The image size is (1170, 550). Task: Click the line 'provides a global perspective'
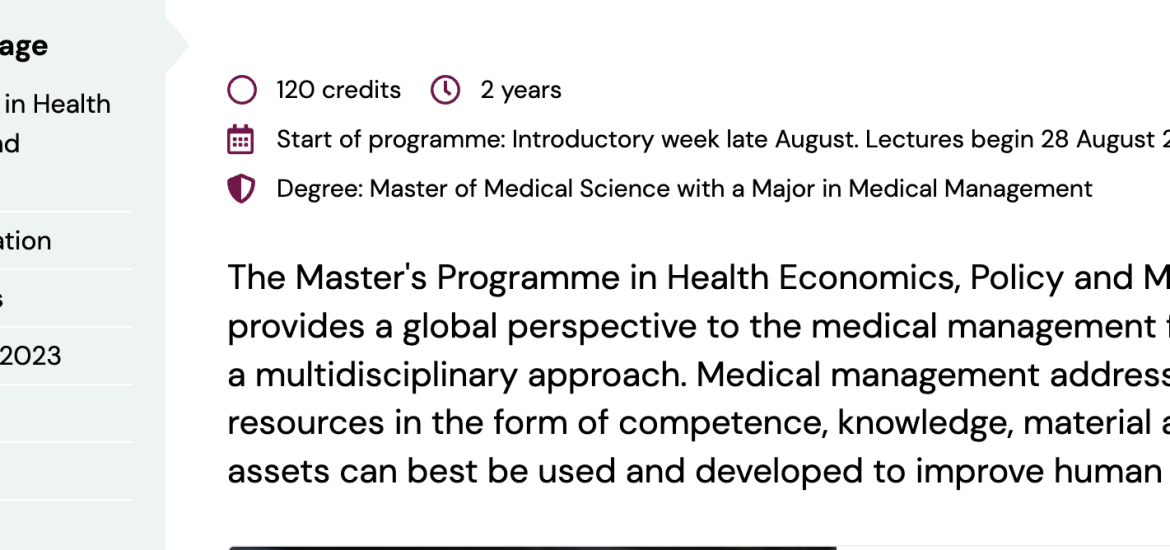coord(698,327)
